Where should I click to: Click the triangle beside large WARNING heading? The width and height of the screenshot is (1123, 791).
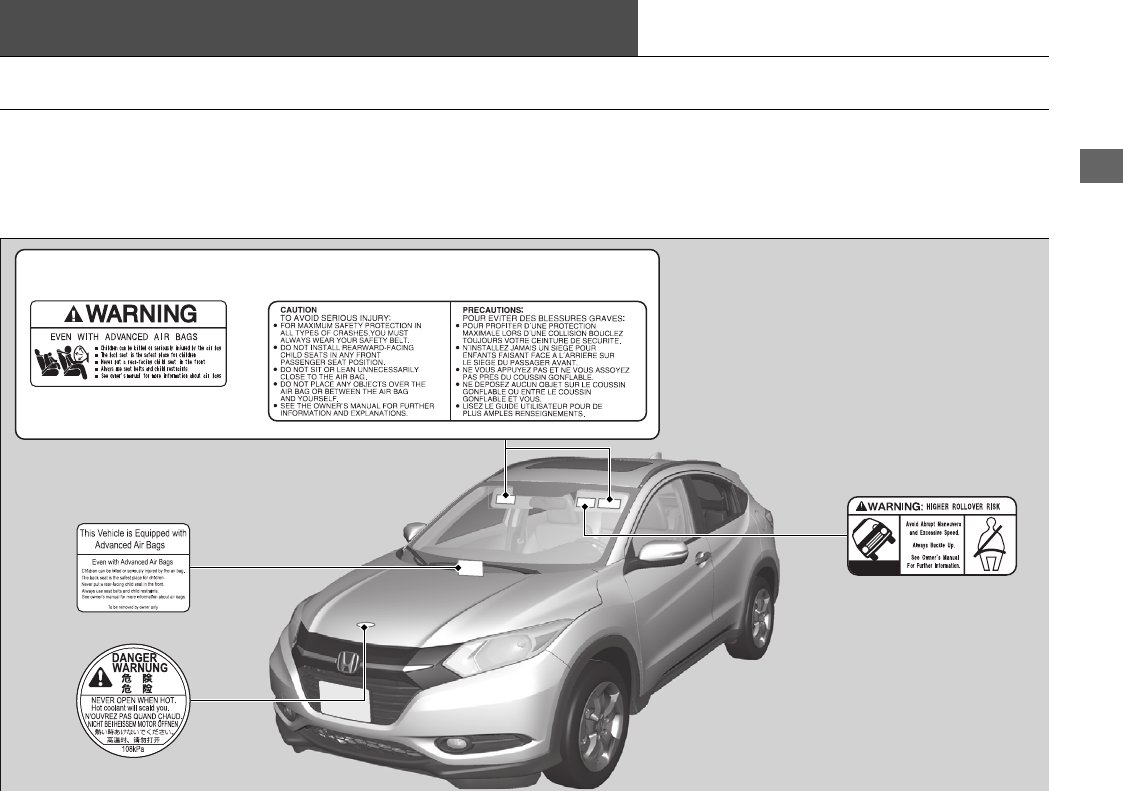pos(74,314)
